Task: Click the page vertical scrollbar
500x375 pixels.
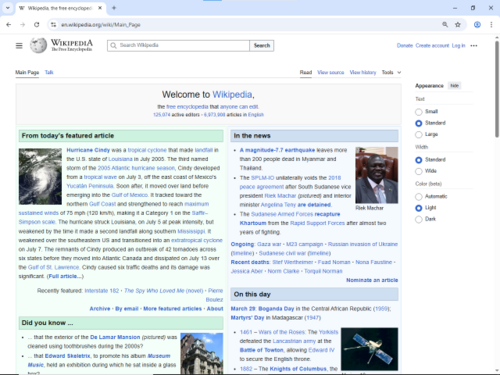Action: [497, 90]
